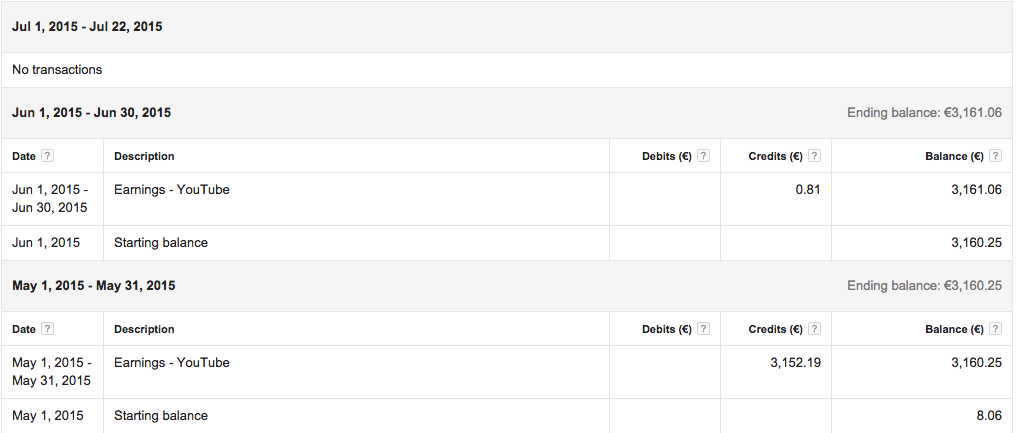Click the No transactions message
The width and height of the screenshot is (1017, 433).
[57, 70]
